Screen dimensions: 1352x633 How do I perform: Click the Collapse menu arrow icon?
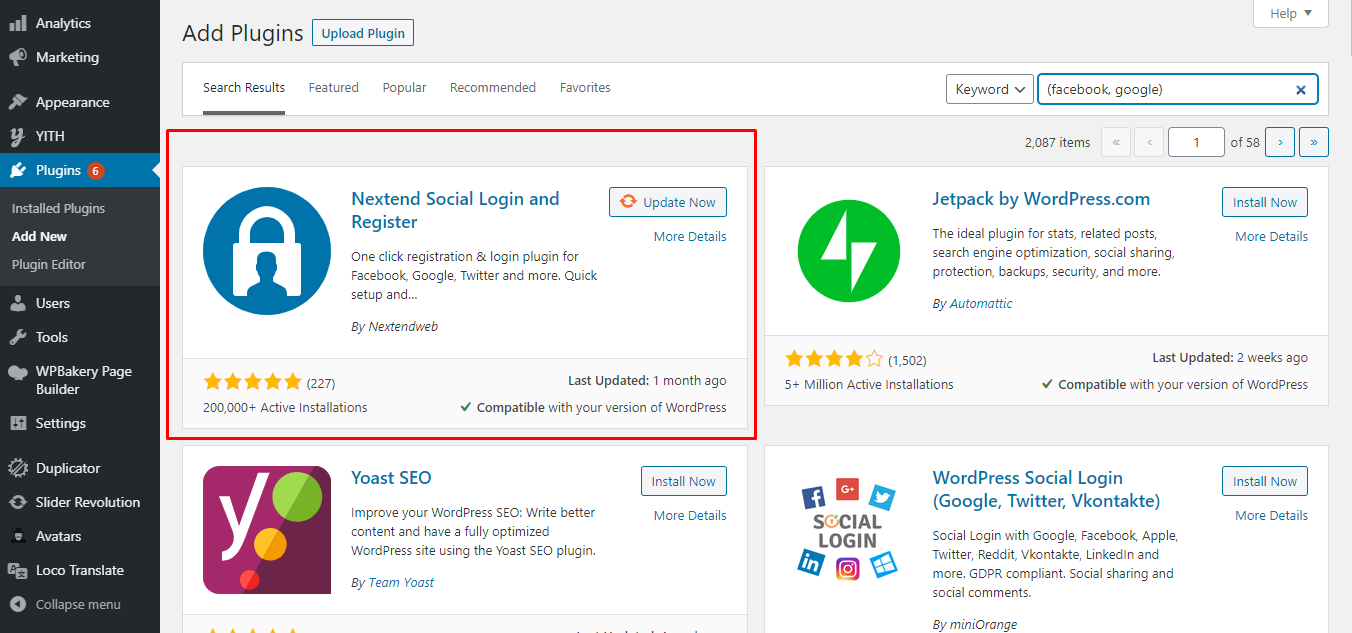click(x=18, y=604)
